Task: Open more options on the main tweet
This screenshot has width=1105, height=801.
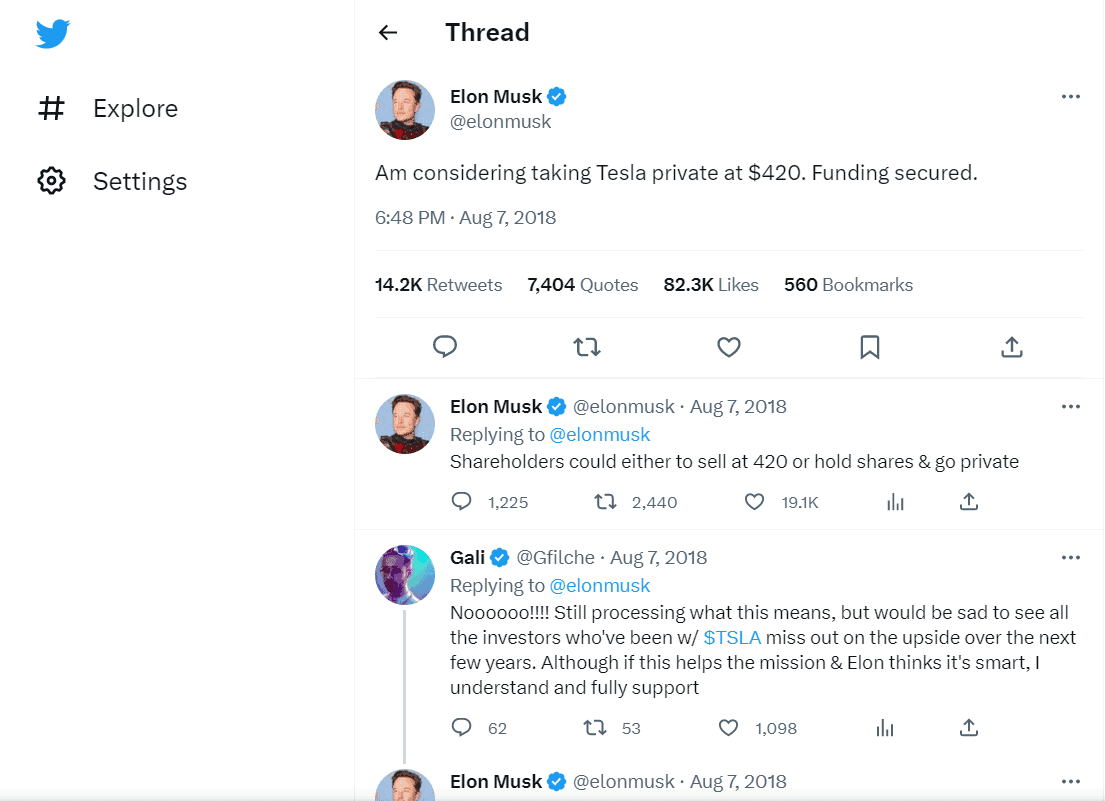Action: tap(1071, 97)
